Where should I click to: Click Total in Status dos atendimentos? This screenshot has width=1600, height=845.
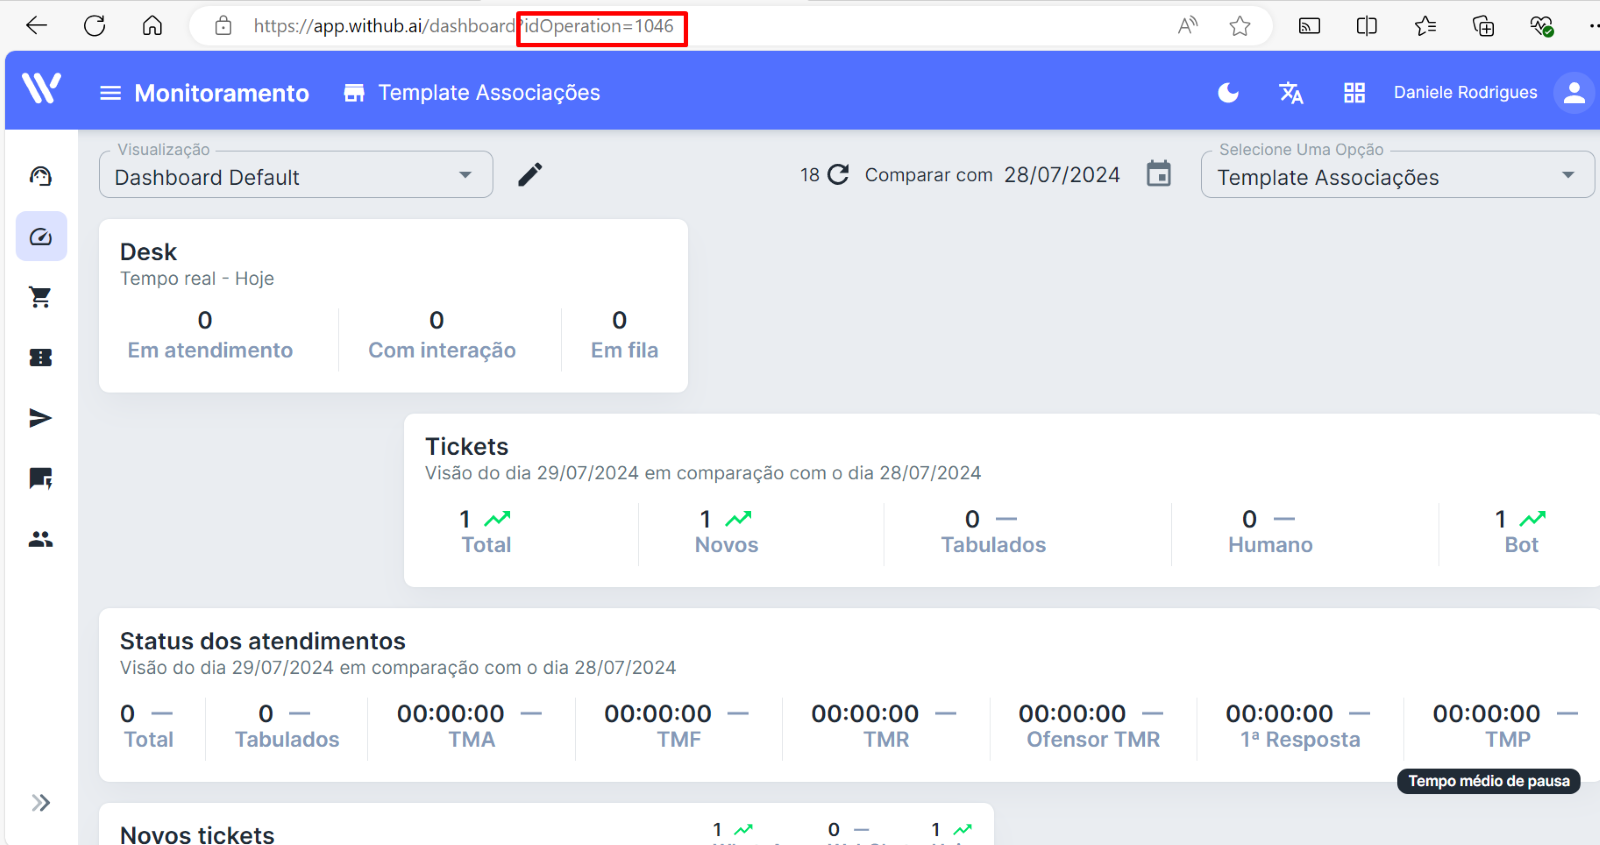coord(148,727)
